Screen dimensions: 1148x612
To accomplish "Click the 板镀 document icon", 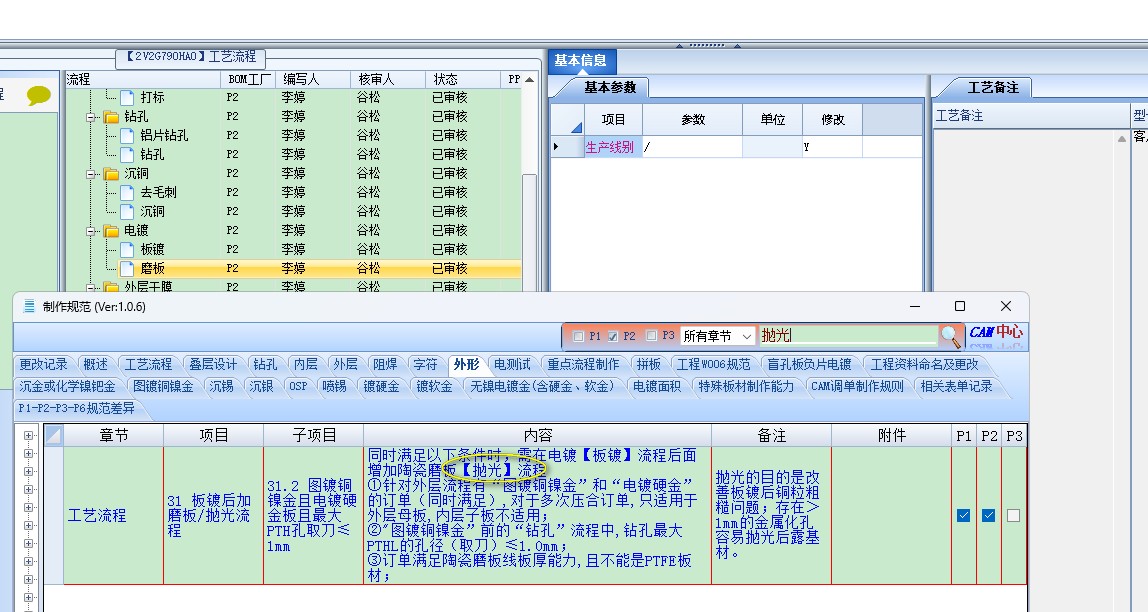I will tap(127, 250).
